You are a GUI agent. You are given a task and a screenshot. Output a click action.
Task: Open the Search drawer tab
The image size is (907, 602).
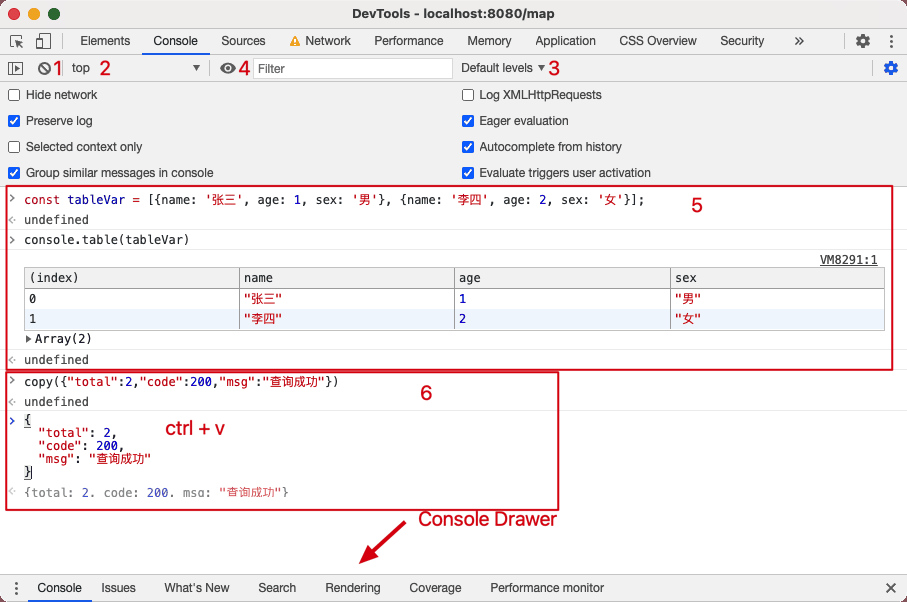pos(277,588)
